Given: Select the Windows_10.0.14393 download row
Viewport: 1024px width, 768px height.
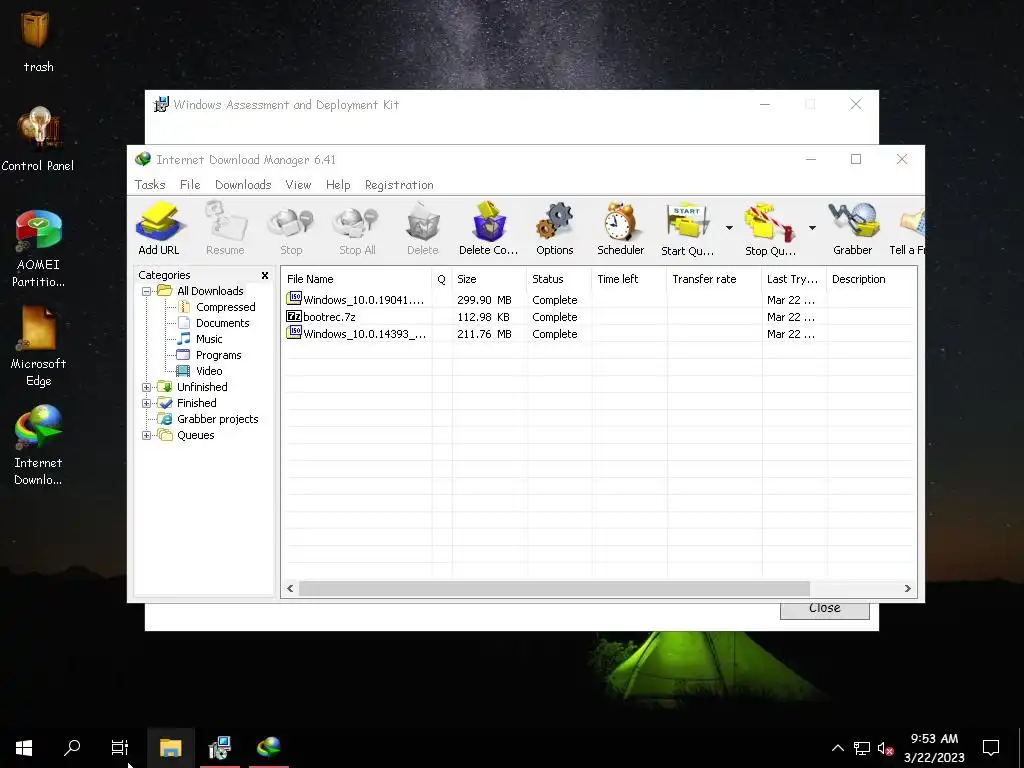Looking at the screenshot, I should pos(599,334).
